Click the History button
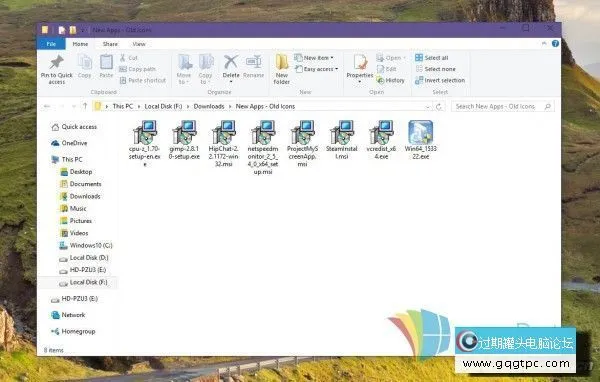The image size is (600, 382). [390, 80]
